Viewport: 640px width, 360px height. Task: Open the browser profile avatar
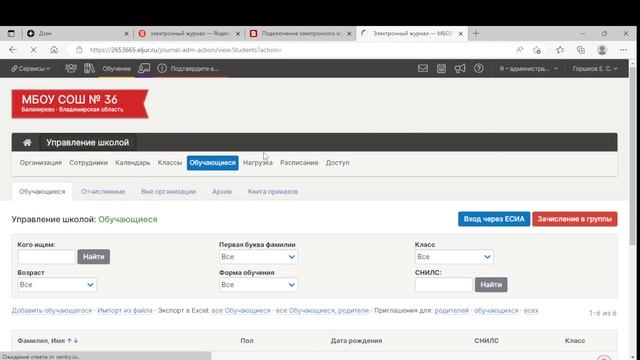tap(602, 50)
